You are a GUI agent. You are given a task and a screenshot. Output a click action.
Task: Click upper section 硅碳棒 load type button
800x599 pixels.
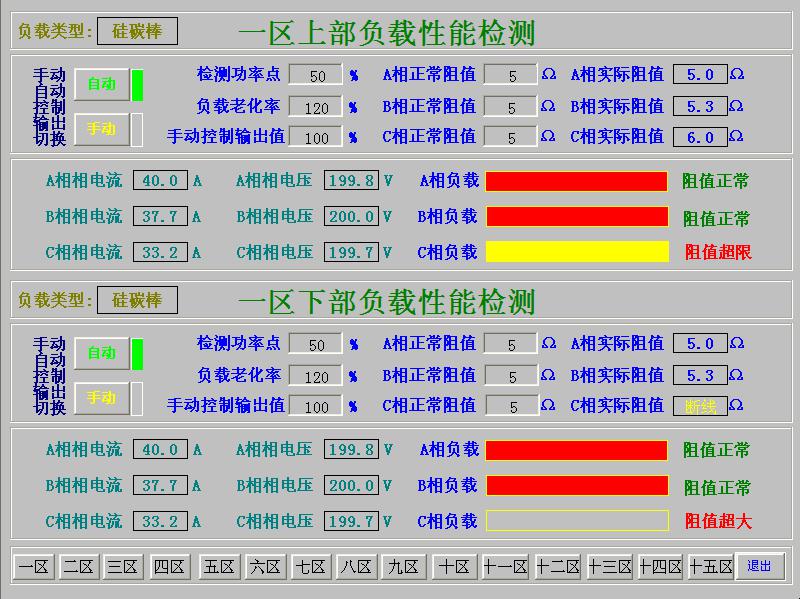137,31
